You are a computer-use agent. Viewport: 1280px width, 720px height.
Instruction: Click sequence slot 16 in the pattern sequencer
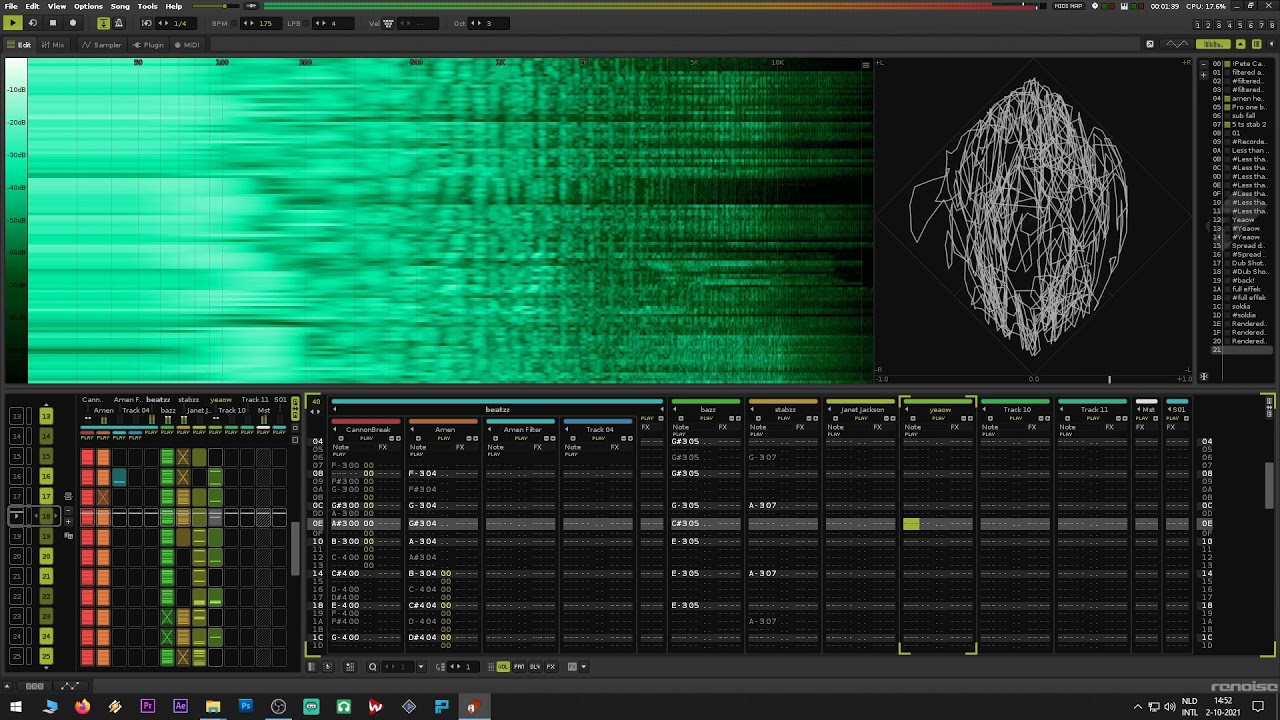pos(46,476)
